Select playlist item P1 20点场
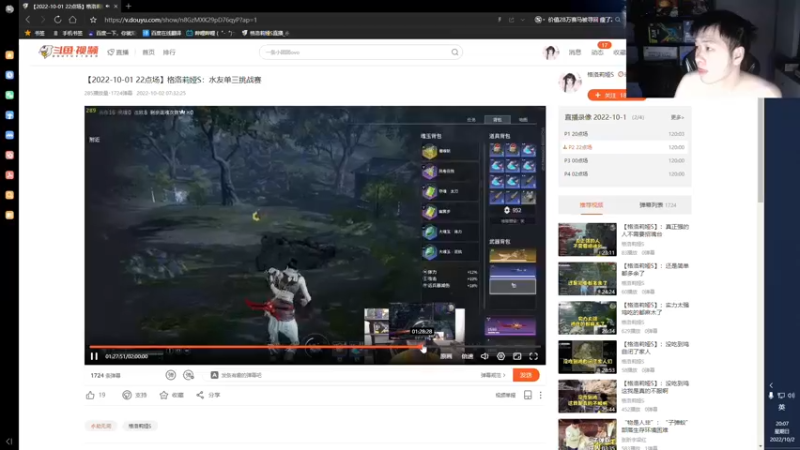This screenshot has width=800, height=450. click(624, 134)
